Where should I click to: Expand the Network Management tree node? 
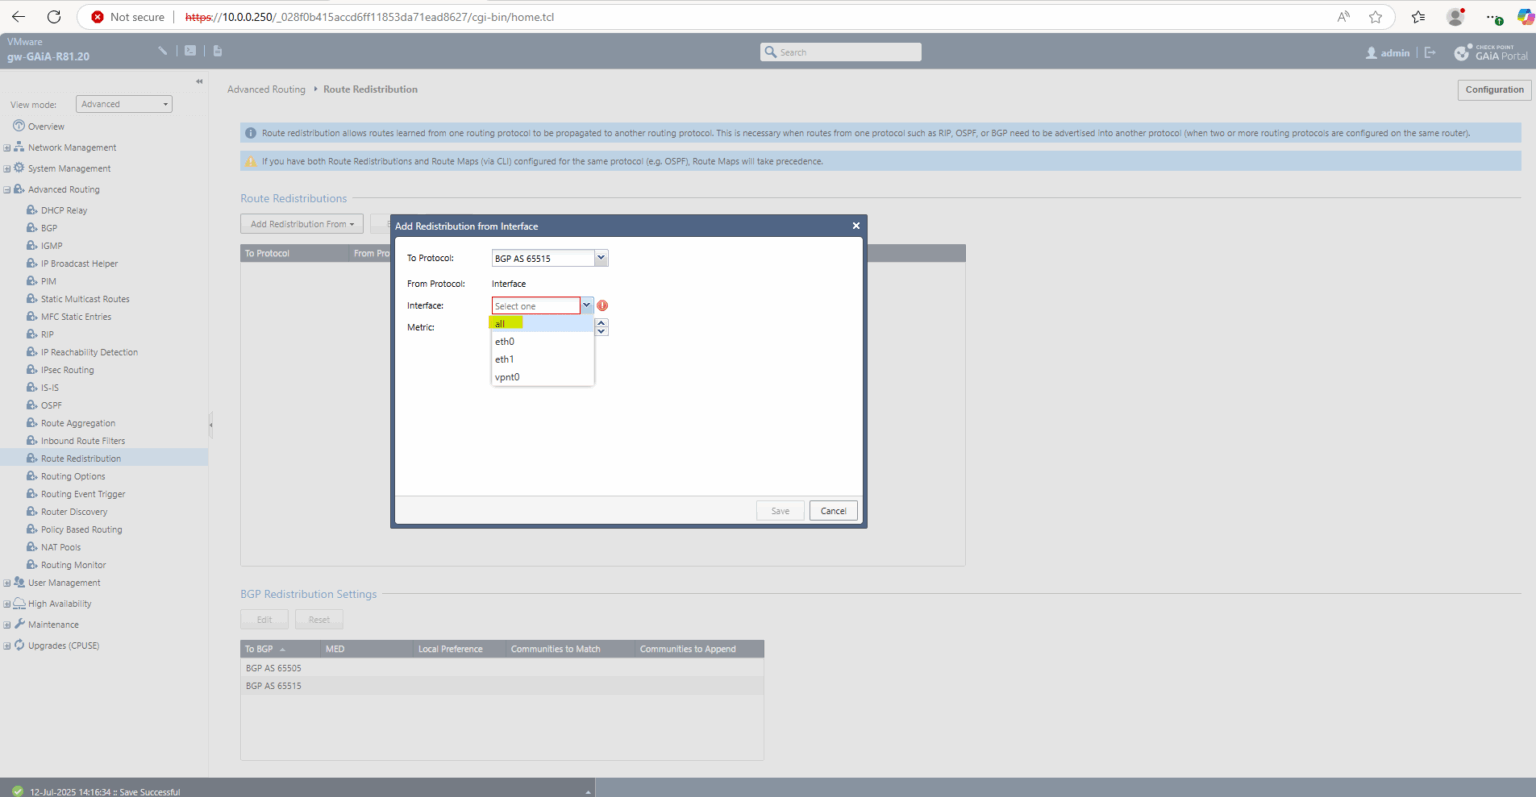7,148
